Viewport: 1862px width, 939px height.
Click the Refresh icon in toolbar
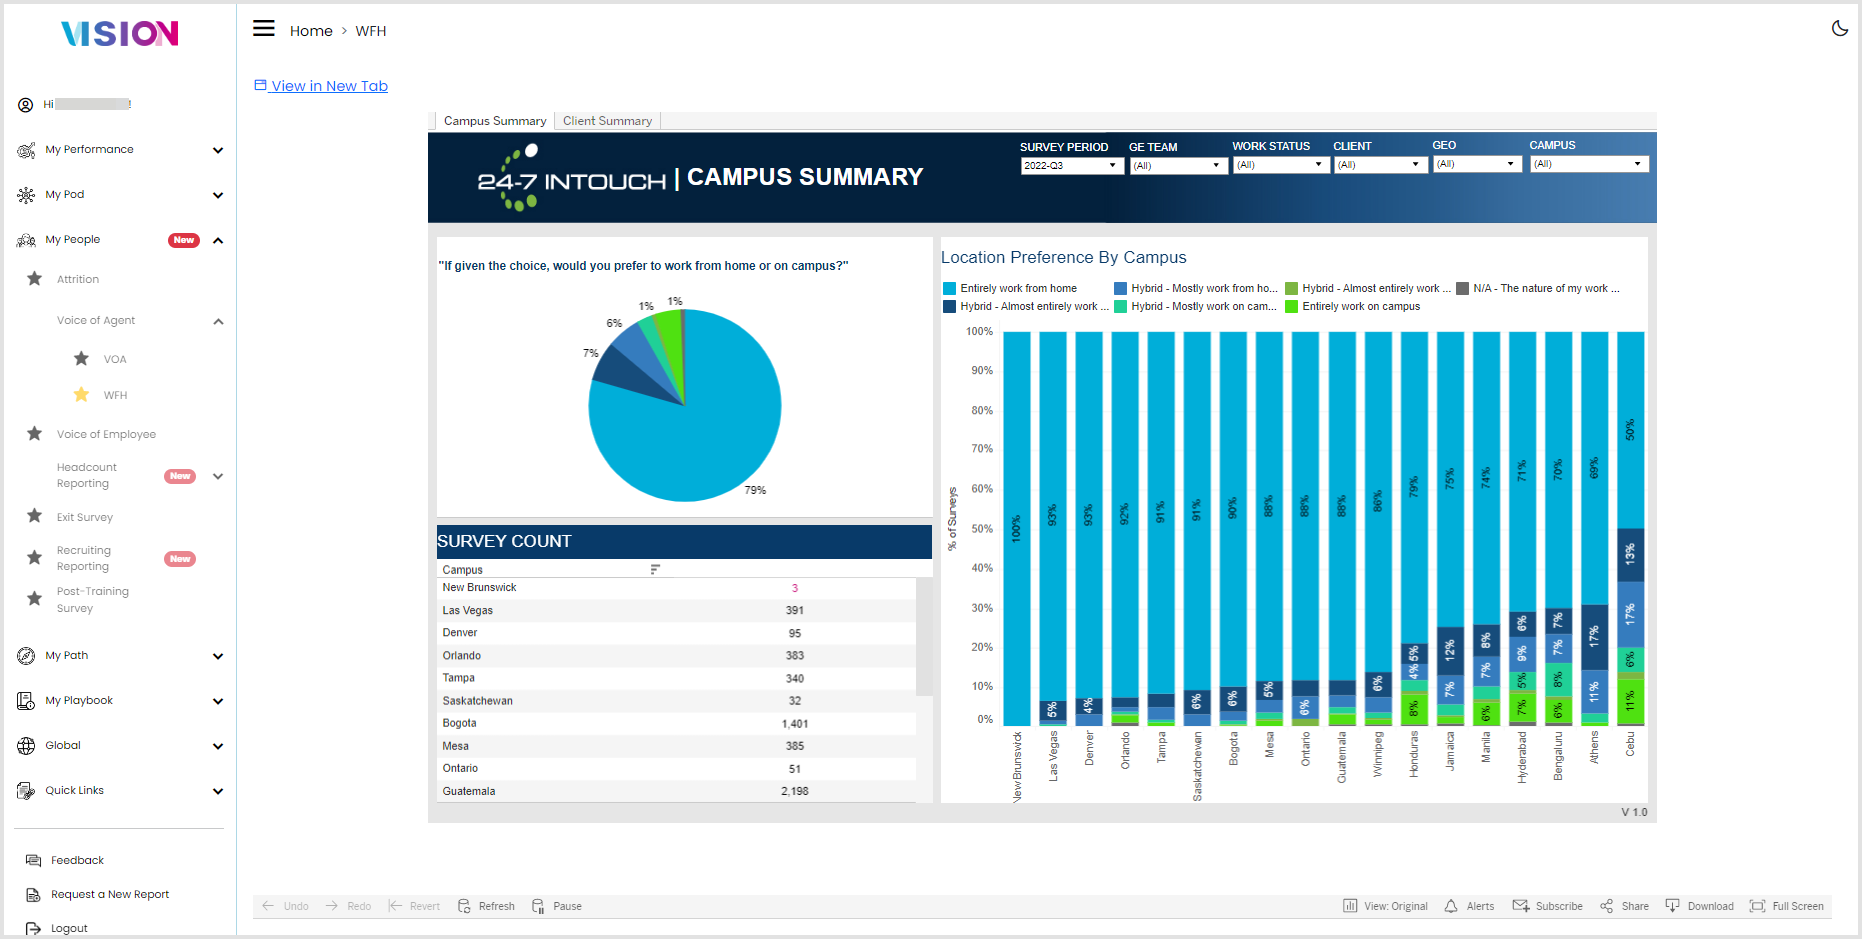[464, 906]
